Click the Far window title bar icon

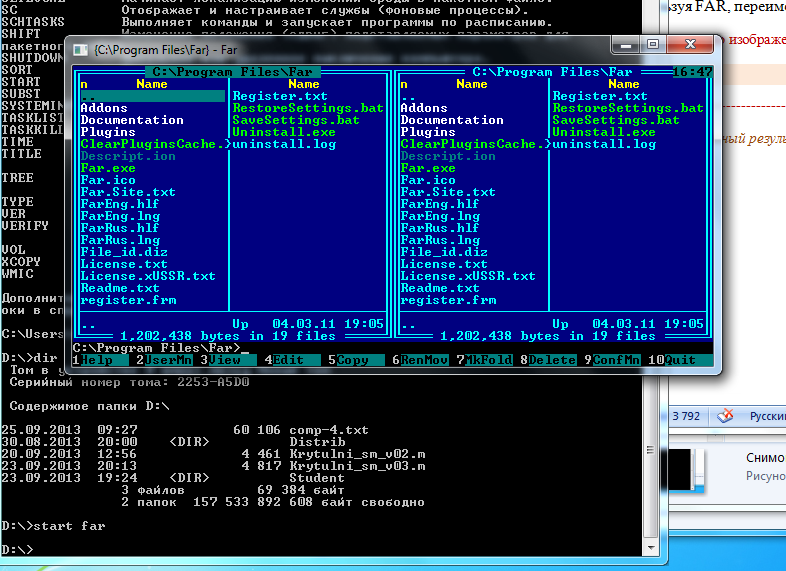point(80,50)
